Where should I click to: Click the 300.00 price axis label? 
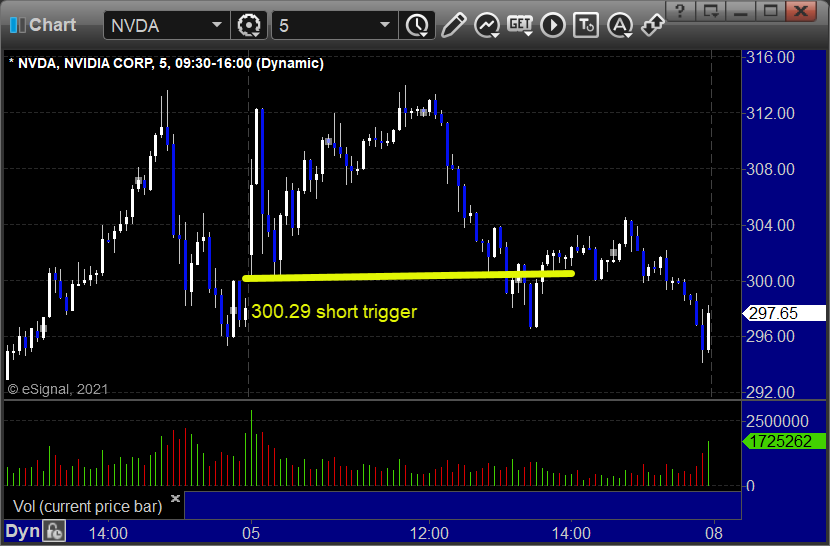pos(770,281)
